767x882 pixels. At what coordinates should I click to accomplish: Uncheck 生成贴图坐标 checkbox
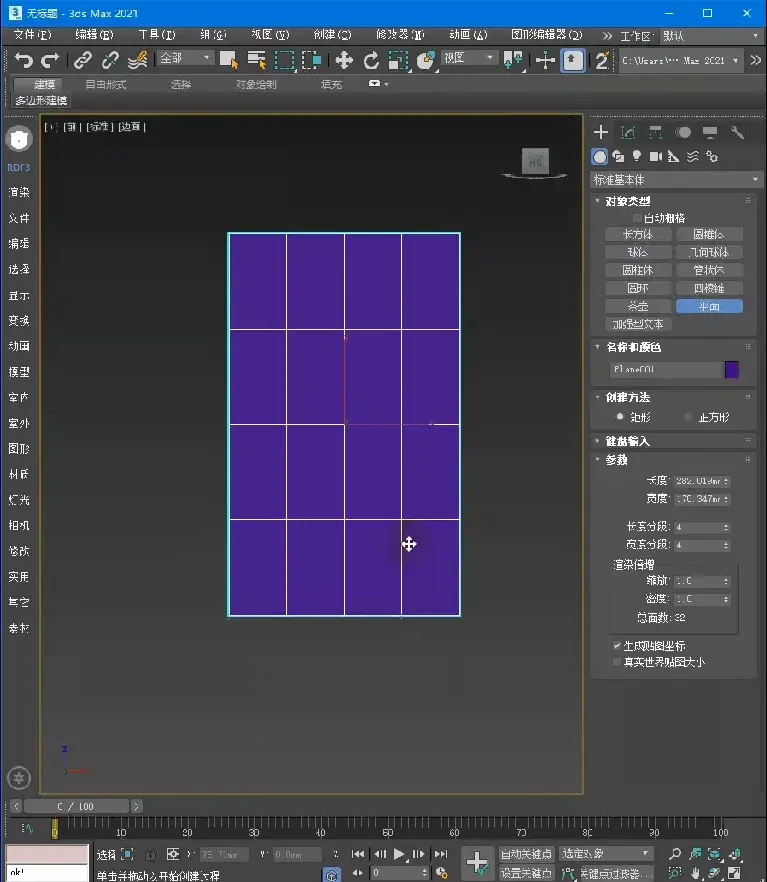coord(617,646)
